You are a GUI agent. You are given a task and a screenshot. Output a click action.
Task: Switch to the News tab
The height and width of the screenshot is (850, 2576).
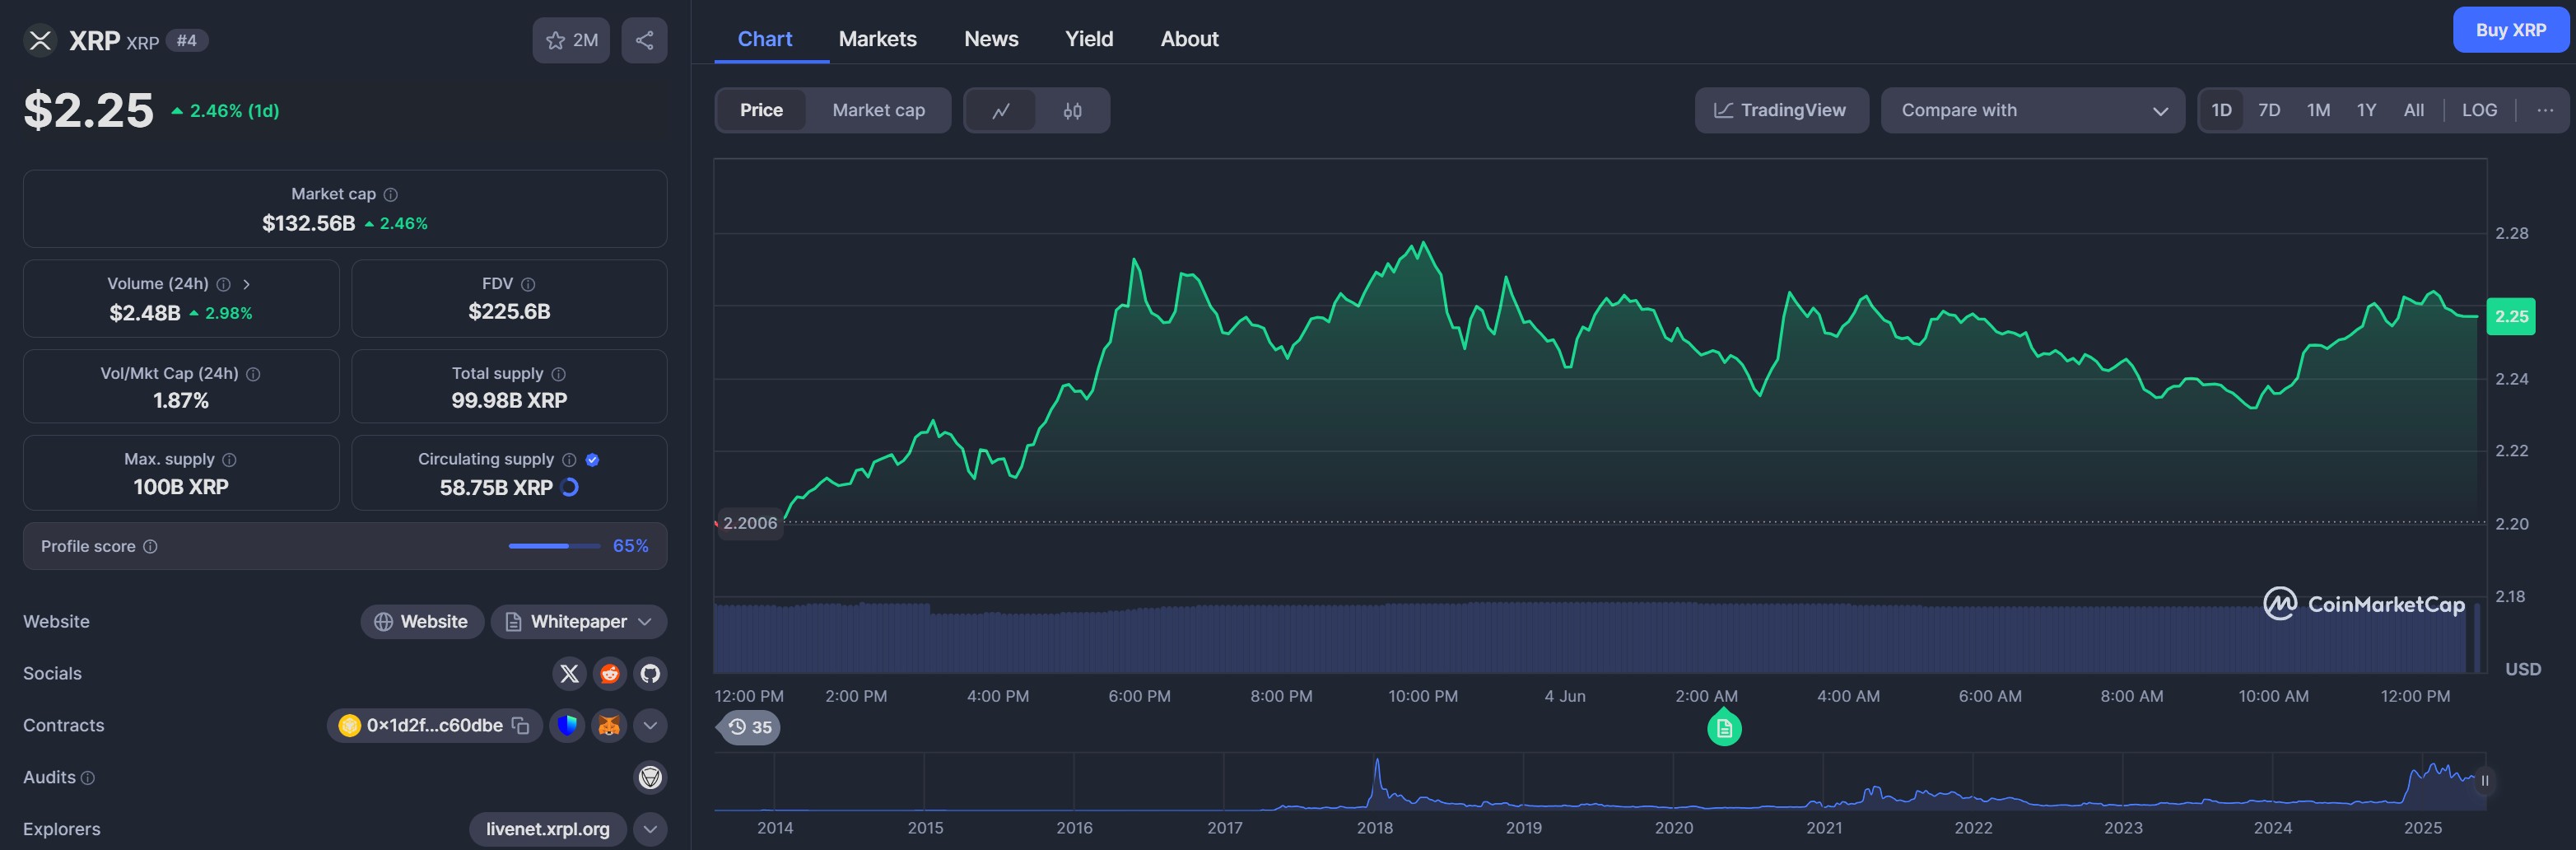click(991, 39)
